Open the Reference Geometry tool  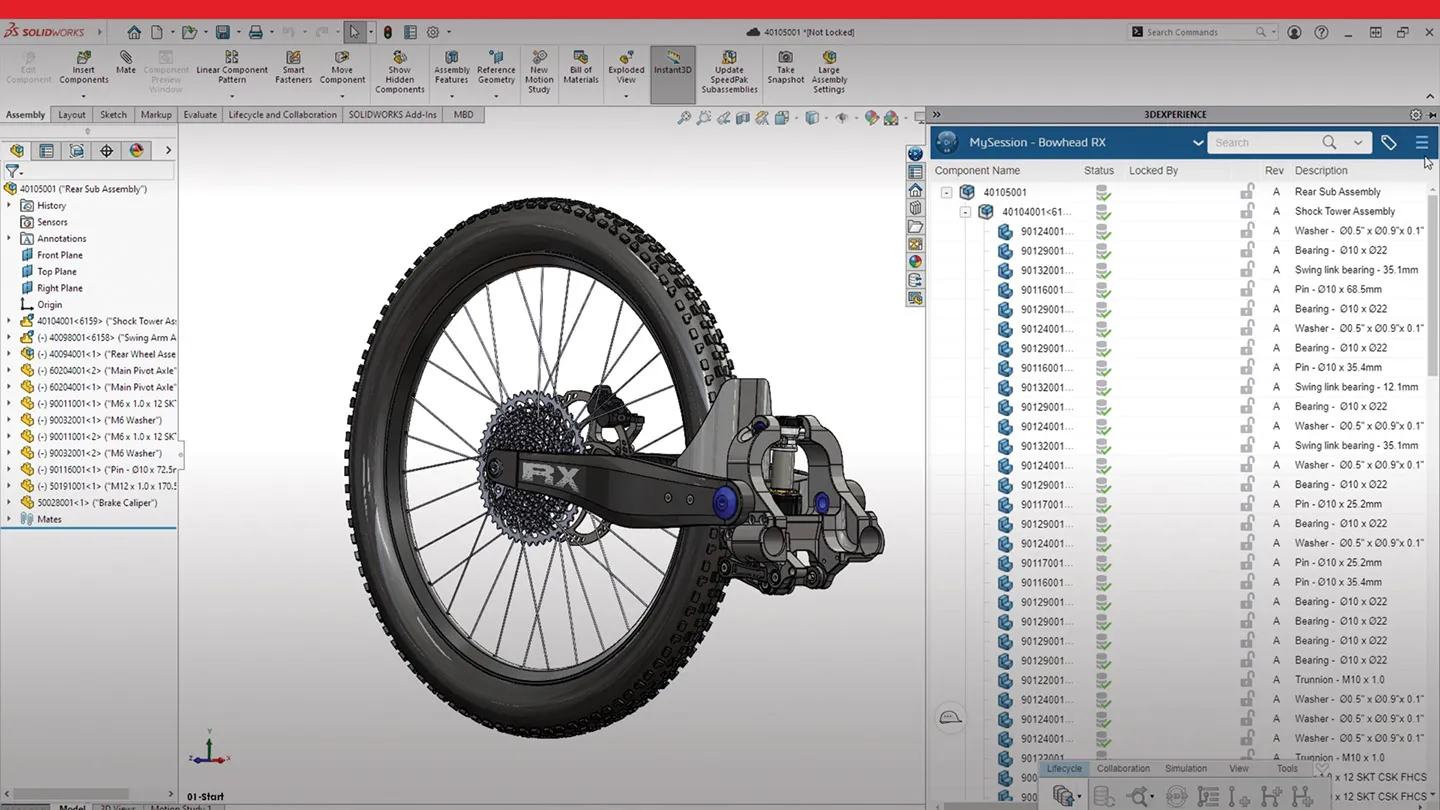point(496,66)
